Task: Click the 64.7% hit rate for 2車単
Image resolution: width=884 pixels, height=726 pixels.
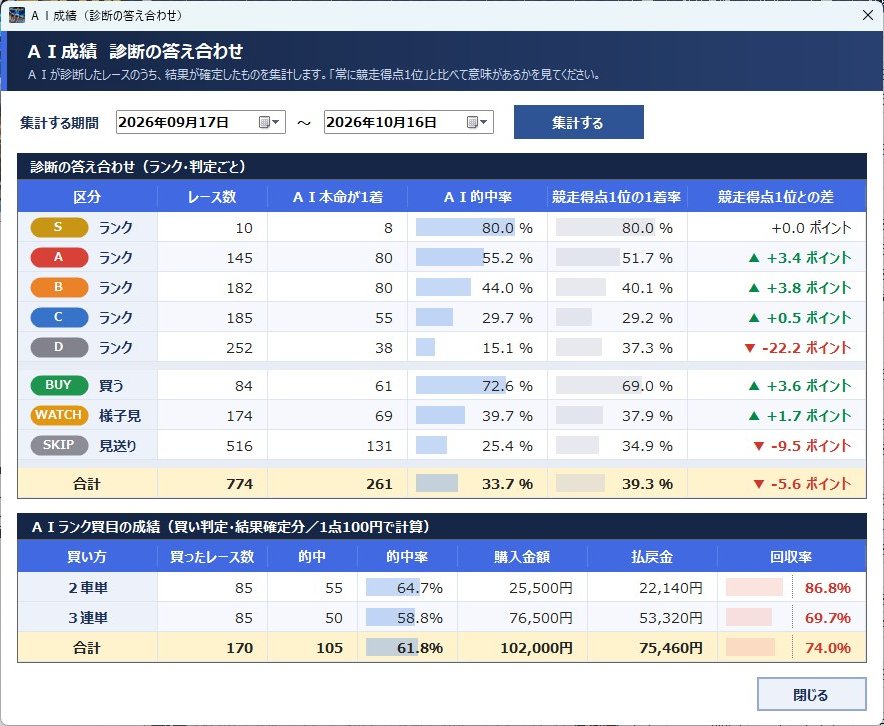Action: click(419, 588)
